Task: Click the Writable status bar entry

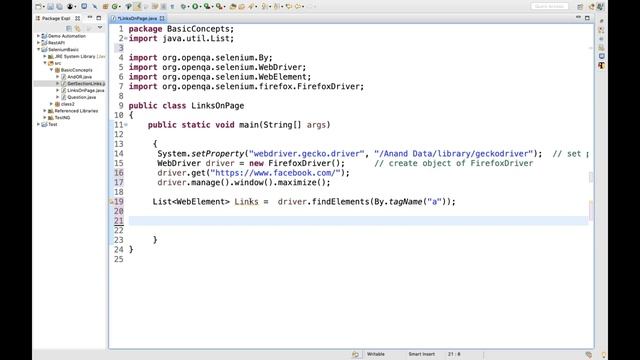Action: click(x=376, y=354)
